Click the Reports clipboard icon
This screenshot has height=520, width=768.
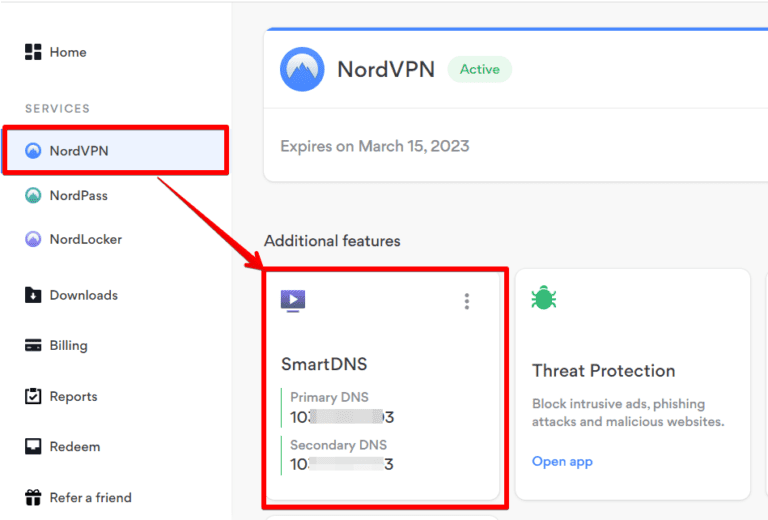pyautogui.click(x=33, y=396)
